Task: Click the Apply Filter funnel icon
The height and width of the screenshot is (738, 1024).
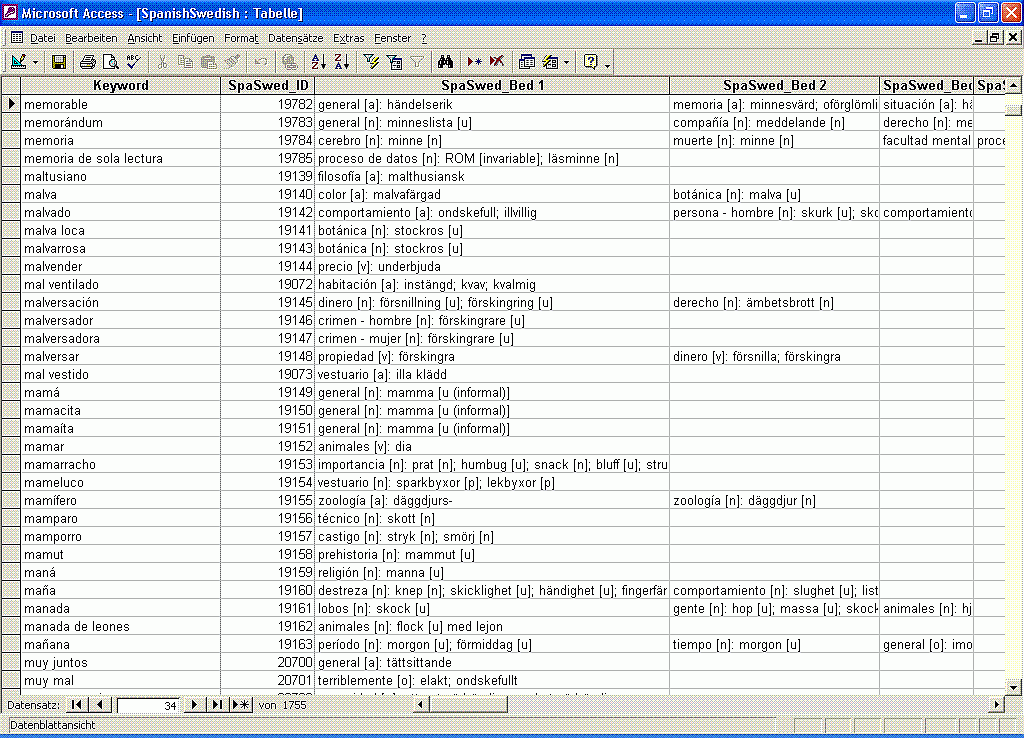Action: pos(417,62)
